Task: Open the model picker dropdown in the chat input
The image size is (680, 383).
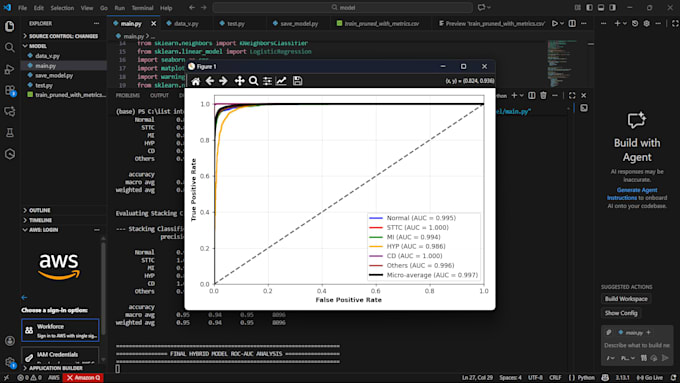Action: click(x=628, y=358)
